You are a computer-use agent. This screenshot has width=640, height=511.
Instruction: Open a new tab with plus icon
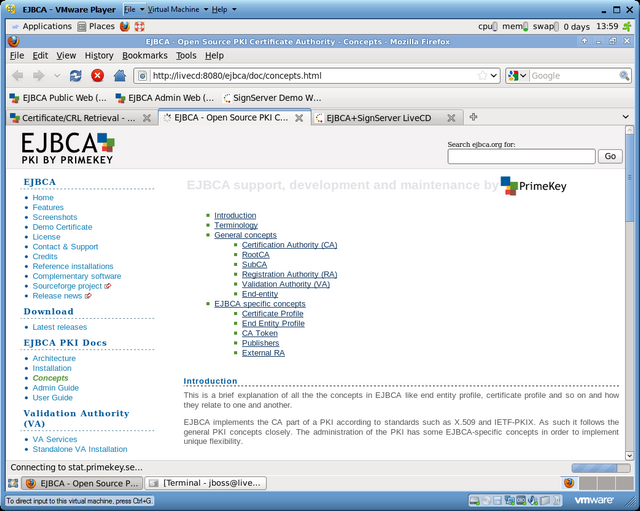click(473, 117)
